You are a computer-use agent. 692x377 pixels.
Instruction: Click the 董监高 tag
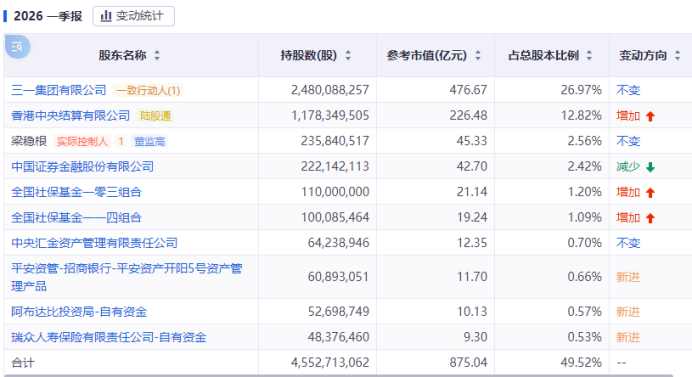(150, 141)
